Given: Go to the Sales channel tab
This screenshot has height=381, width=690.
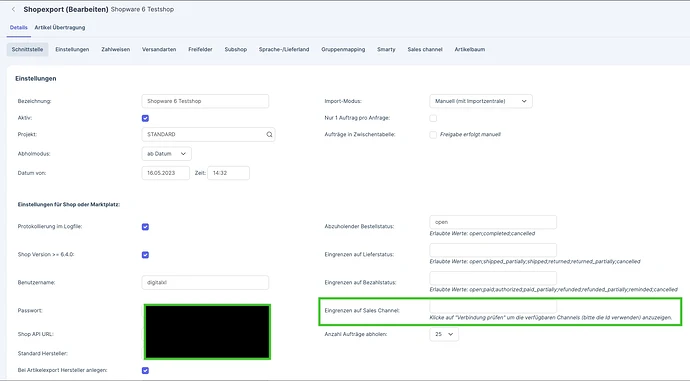Looking at the screenshot, I should (425, 50).
